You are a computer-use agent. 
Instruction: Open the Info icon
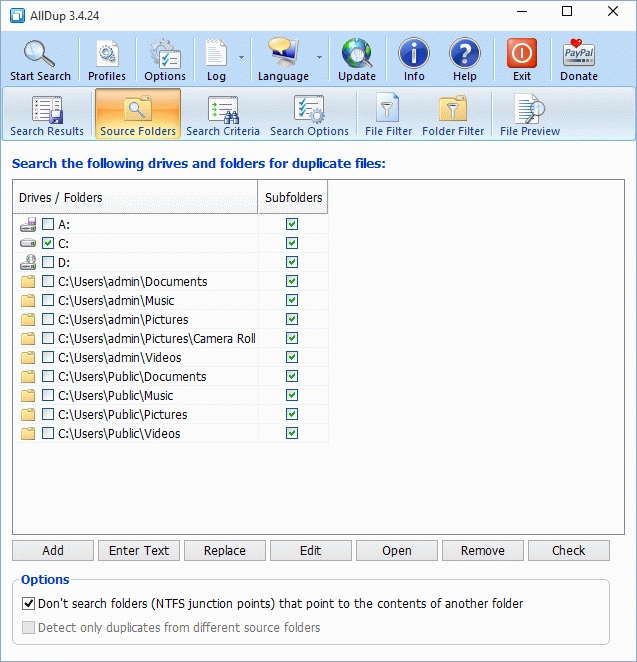point(414,54)
